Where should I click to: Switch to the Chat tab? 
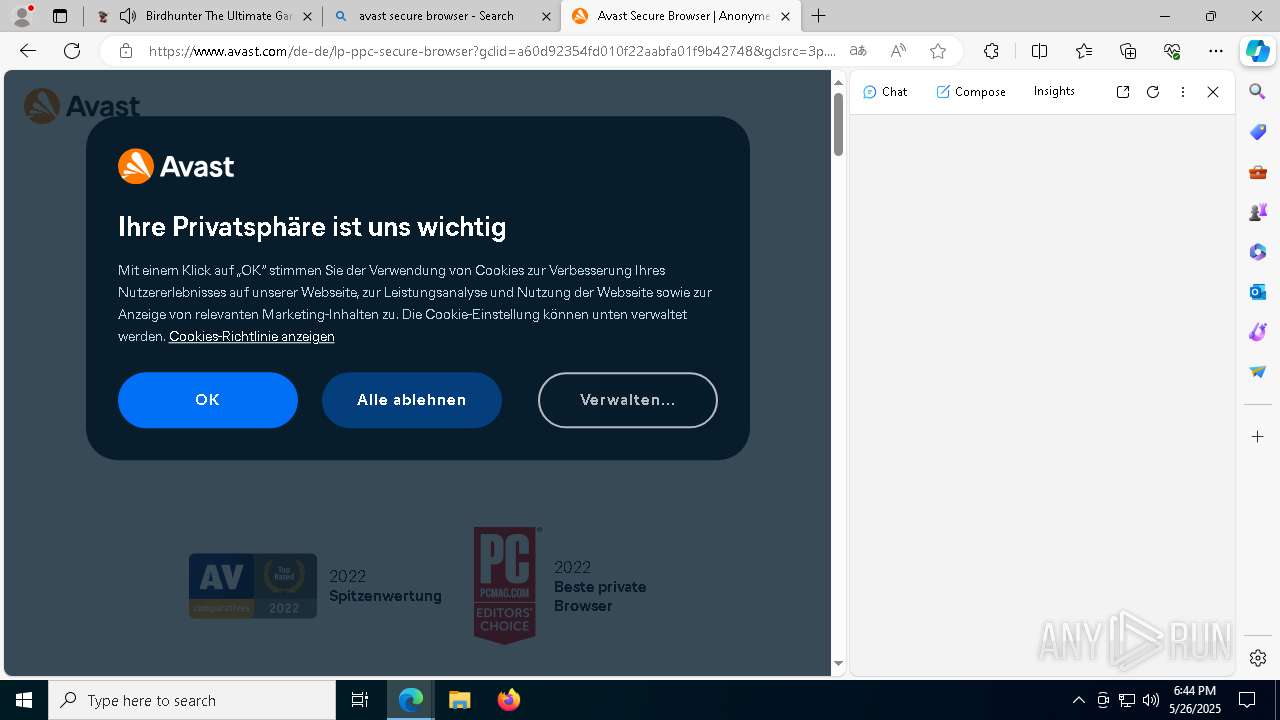click(x=885, y=92)
